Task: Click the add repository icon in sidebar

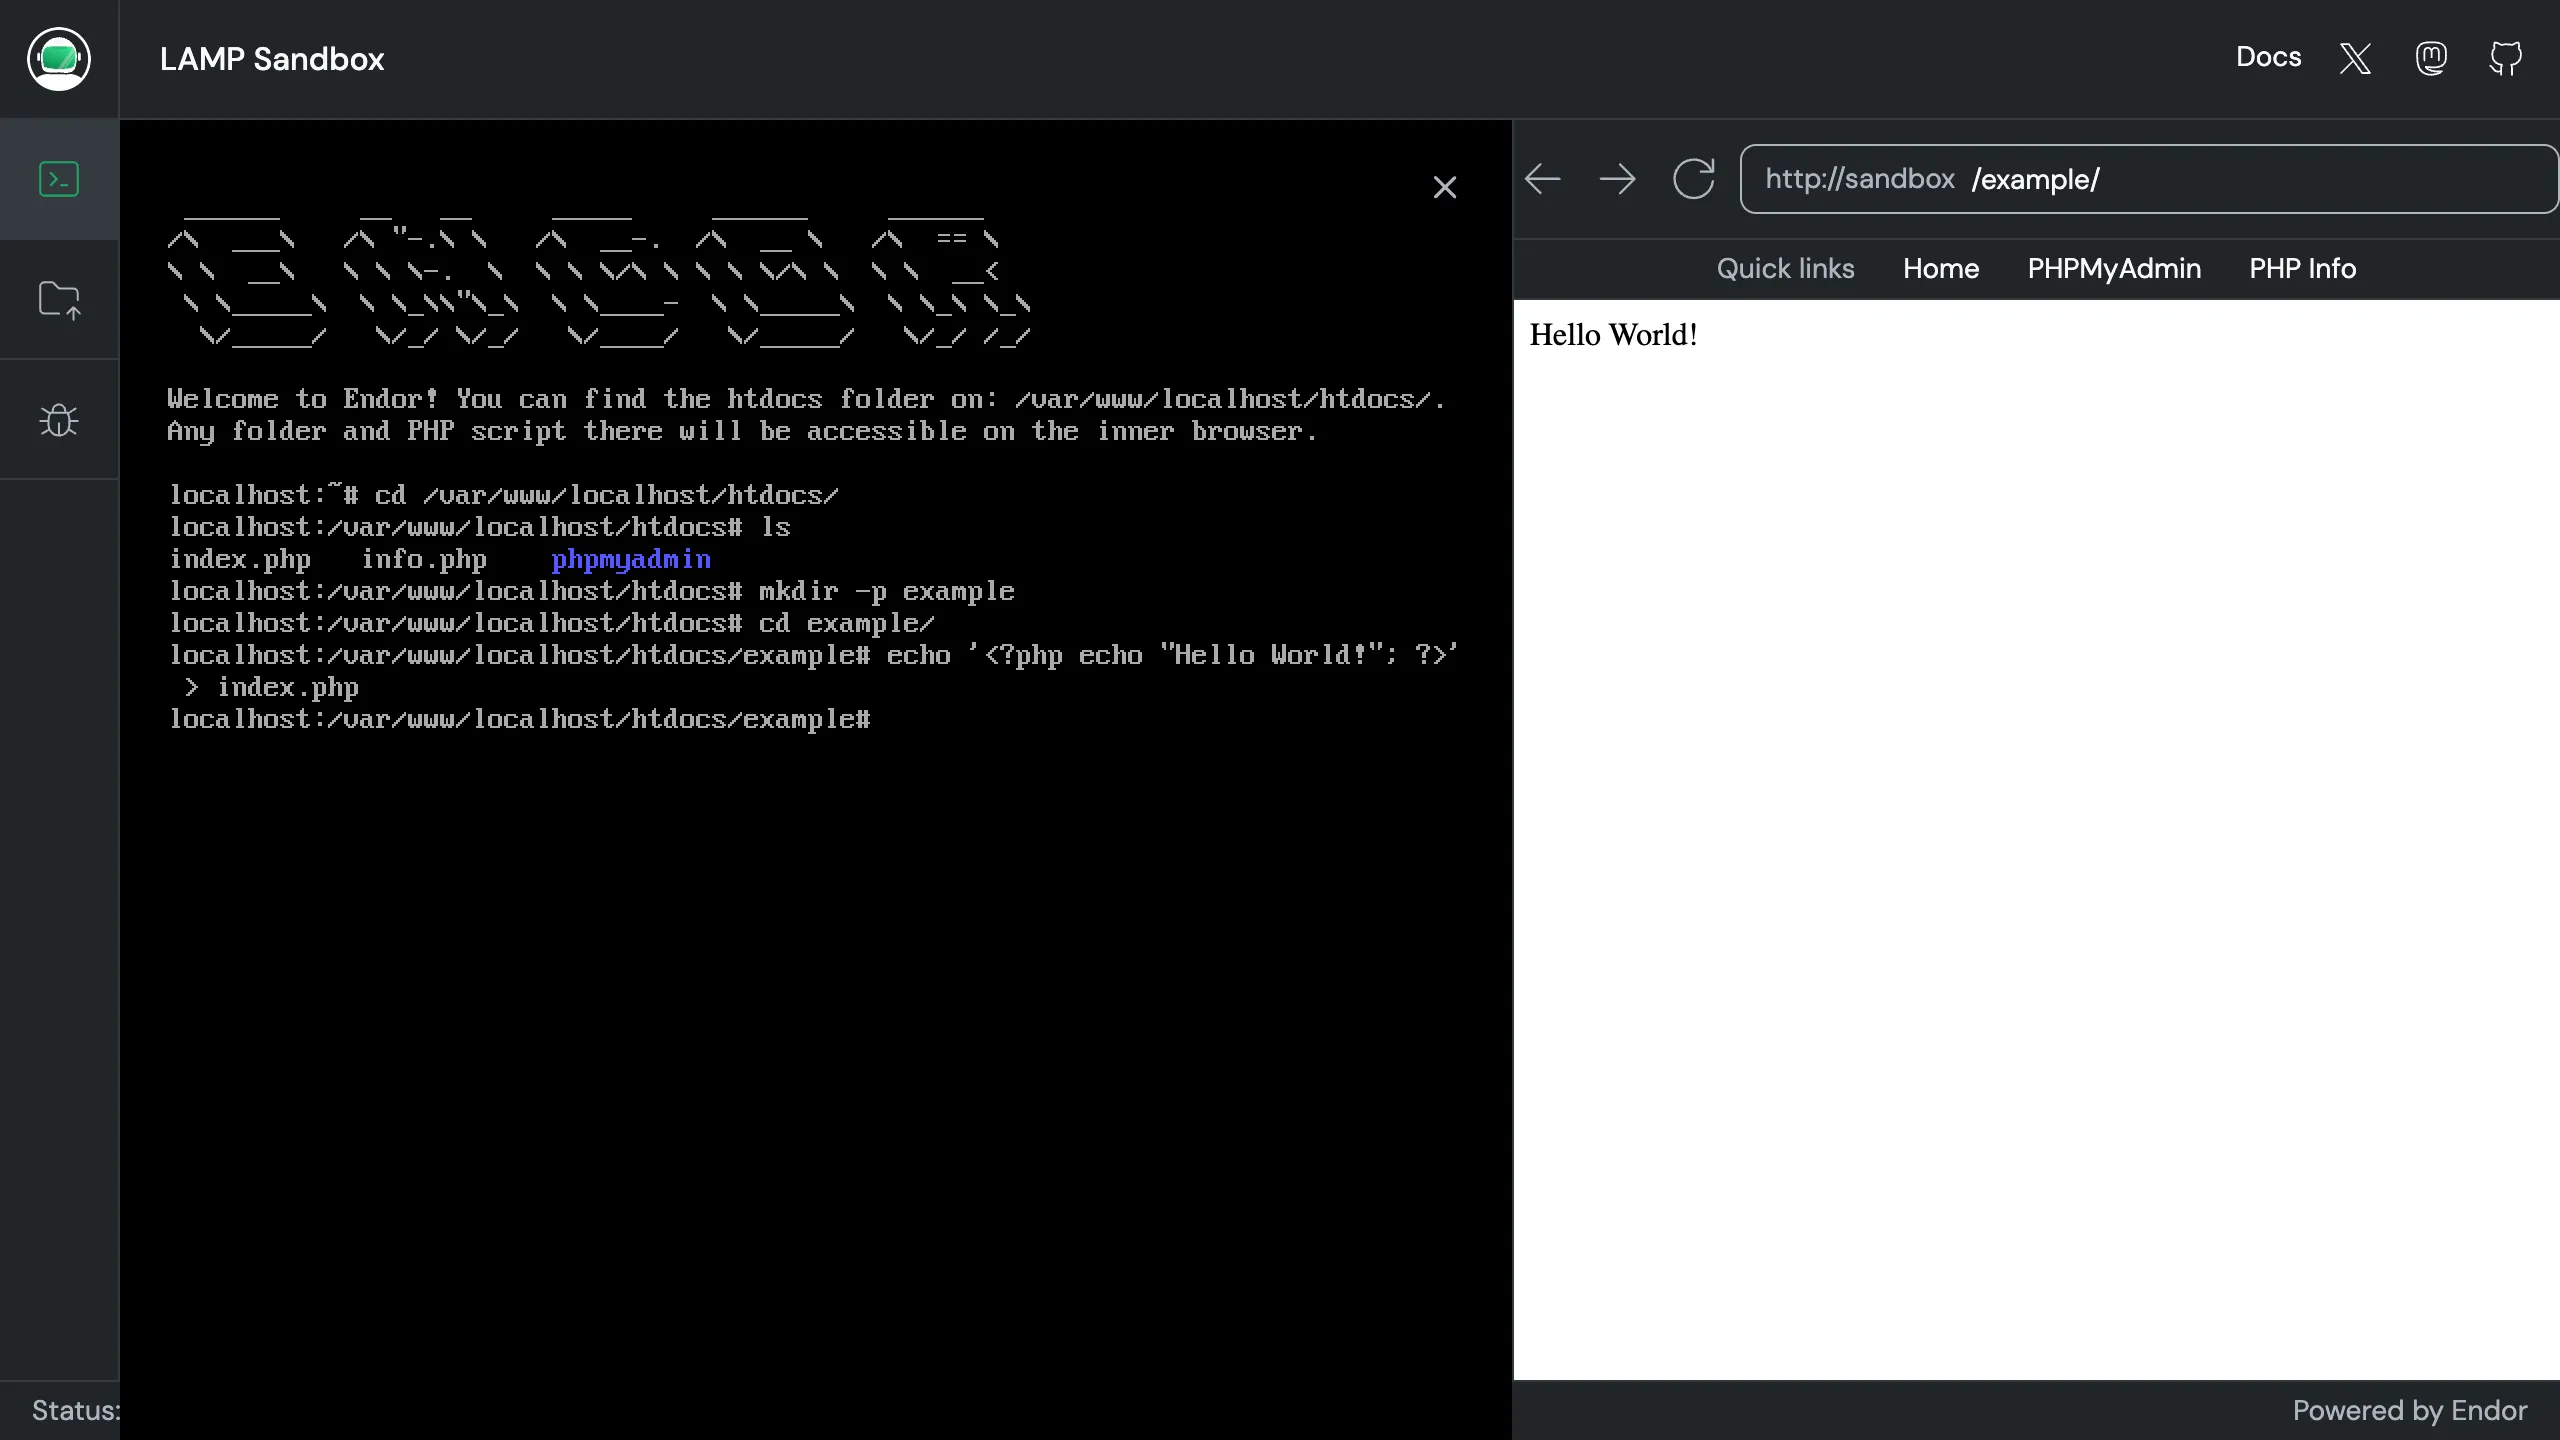Action: pyautogui.click(x=58, y=299)
